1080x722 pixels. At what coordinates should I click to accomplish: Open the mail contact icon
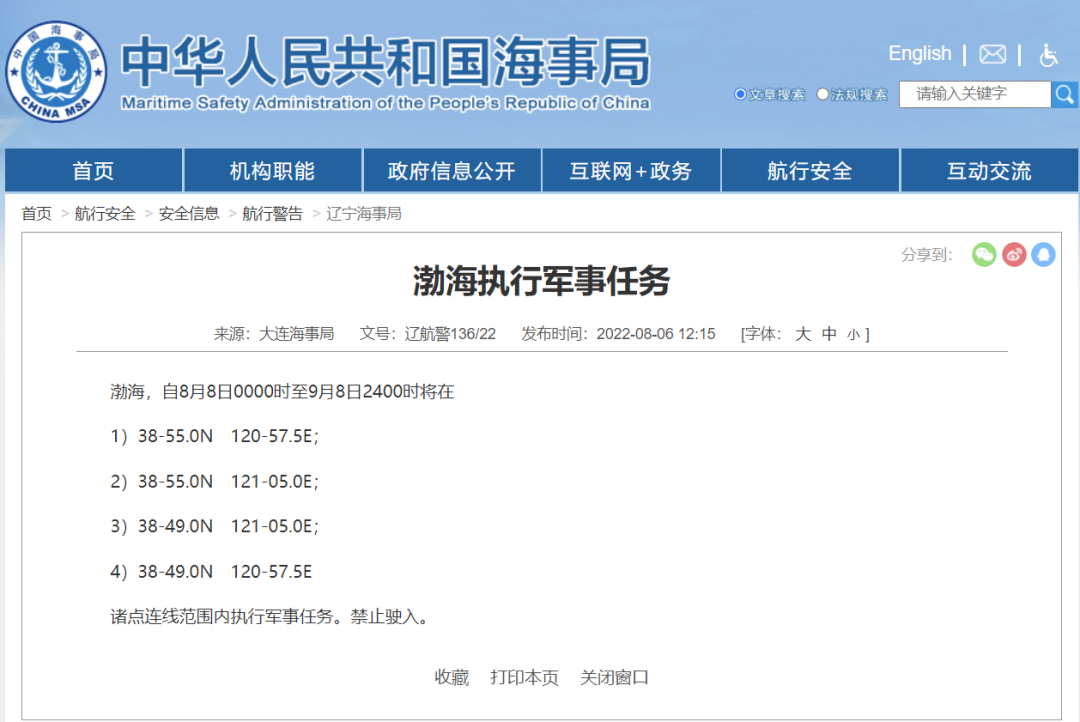tap(992, 54)
